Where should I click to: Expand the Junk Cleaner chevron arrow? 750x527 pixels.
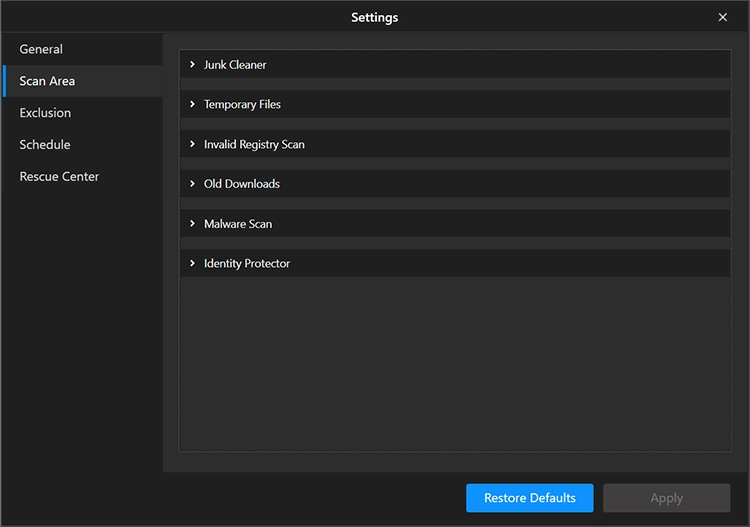point(192,65)
